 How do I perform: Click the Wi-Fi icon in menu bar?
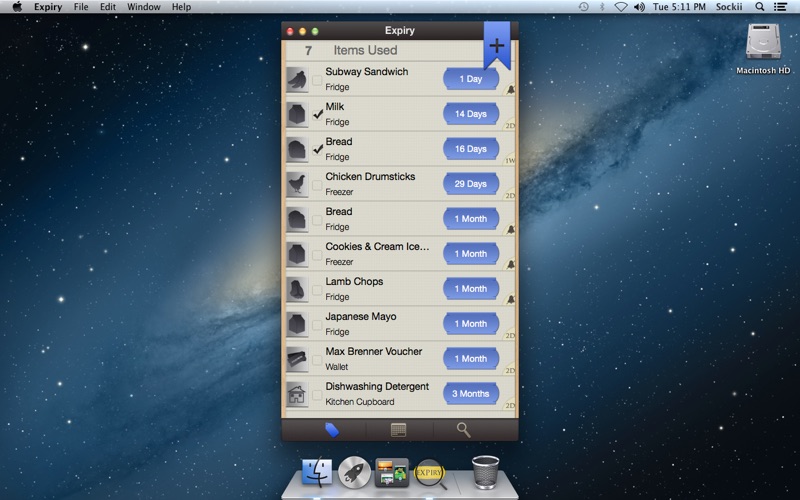pyautogui.click(x=620, y=7)
